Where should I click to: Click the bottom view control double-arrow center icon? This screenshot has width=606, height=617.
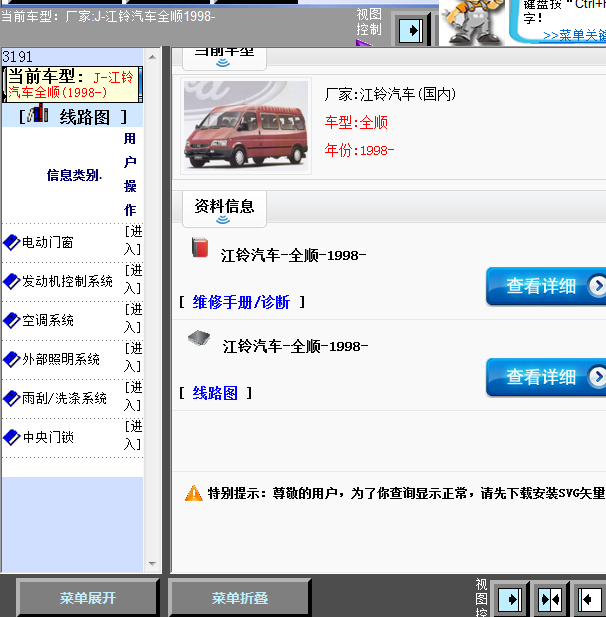(551, 600)
